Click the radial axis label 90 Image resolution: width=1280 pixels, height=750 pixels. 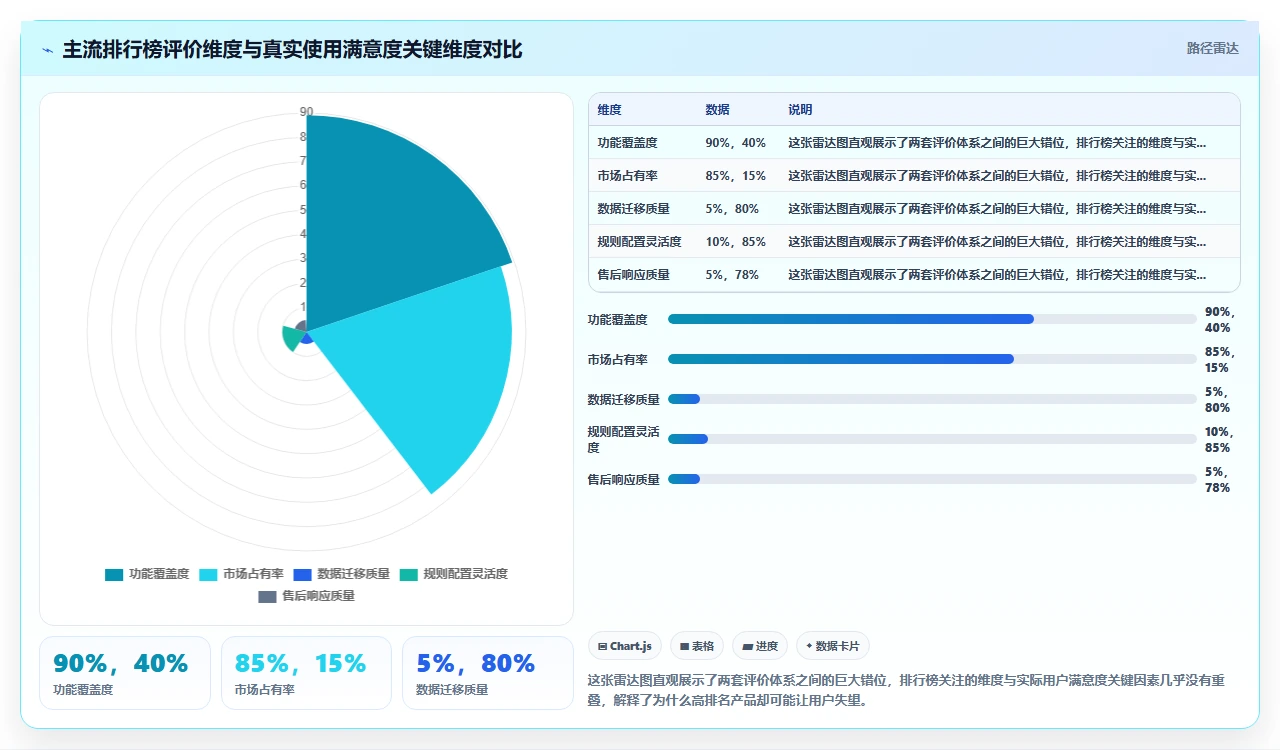click(306, 111)
